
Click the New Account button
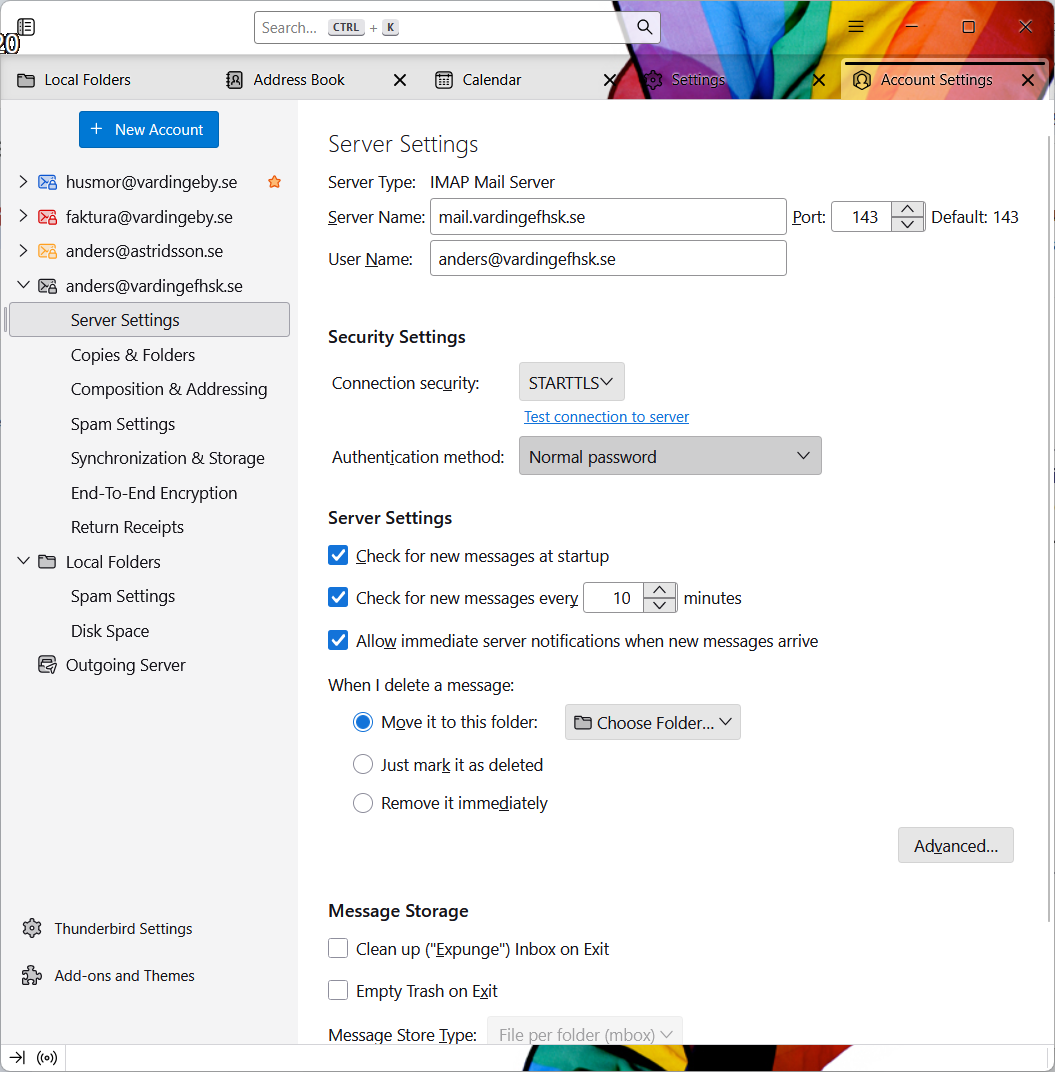149,129
